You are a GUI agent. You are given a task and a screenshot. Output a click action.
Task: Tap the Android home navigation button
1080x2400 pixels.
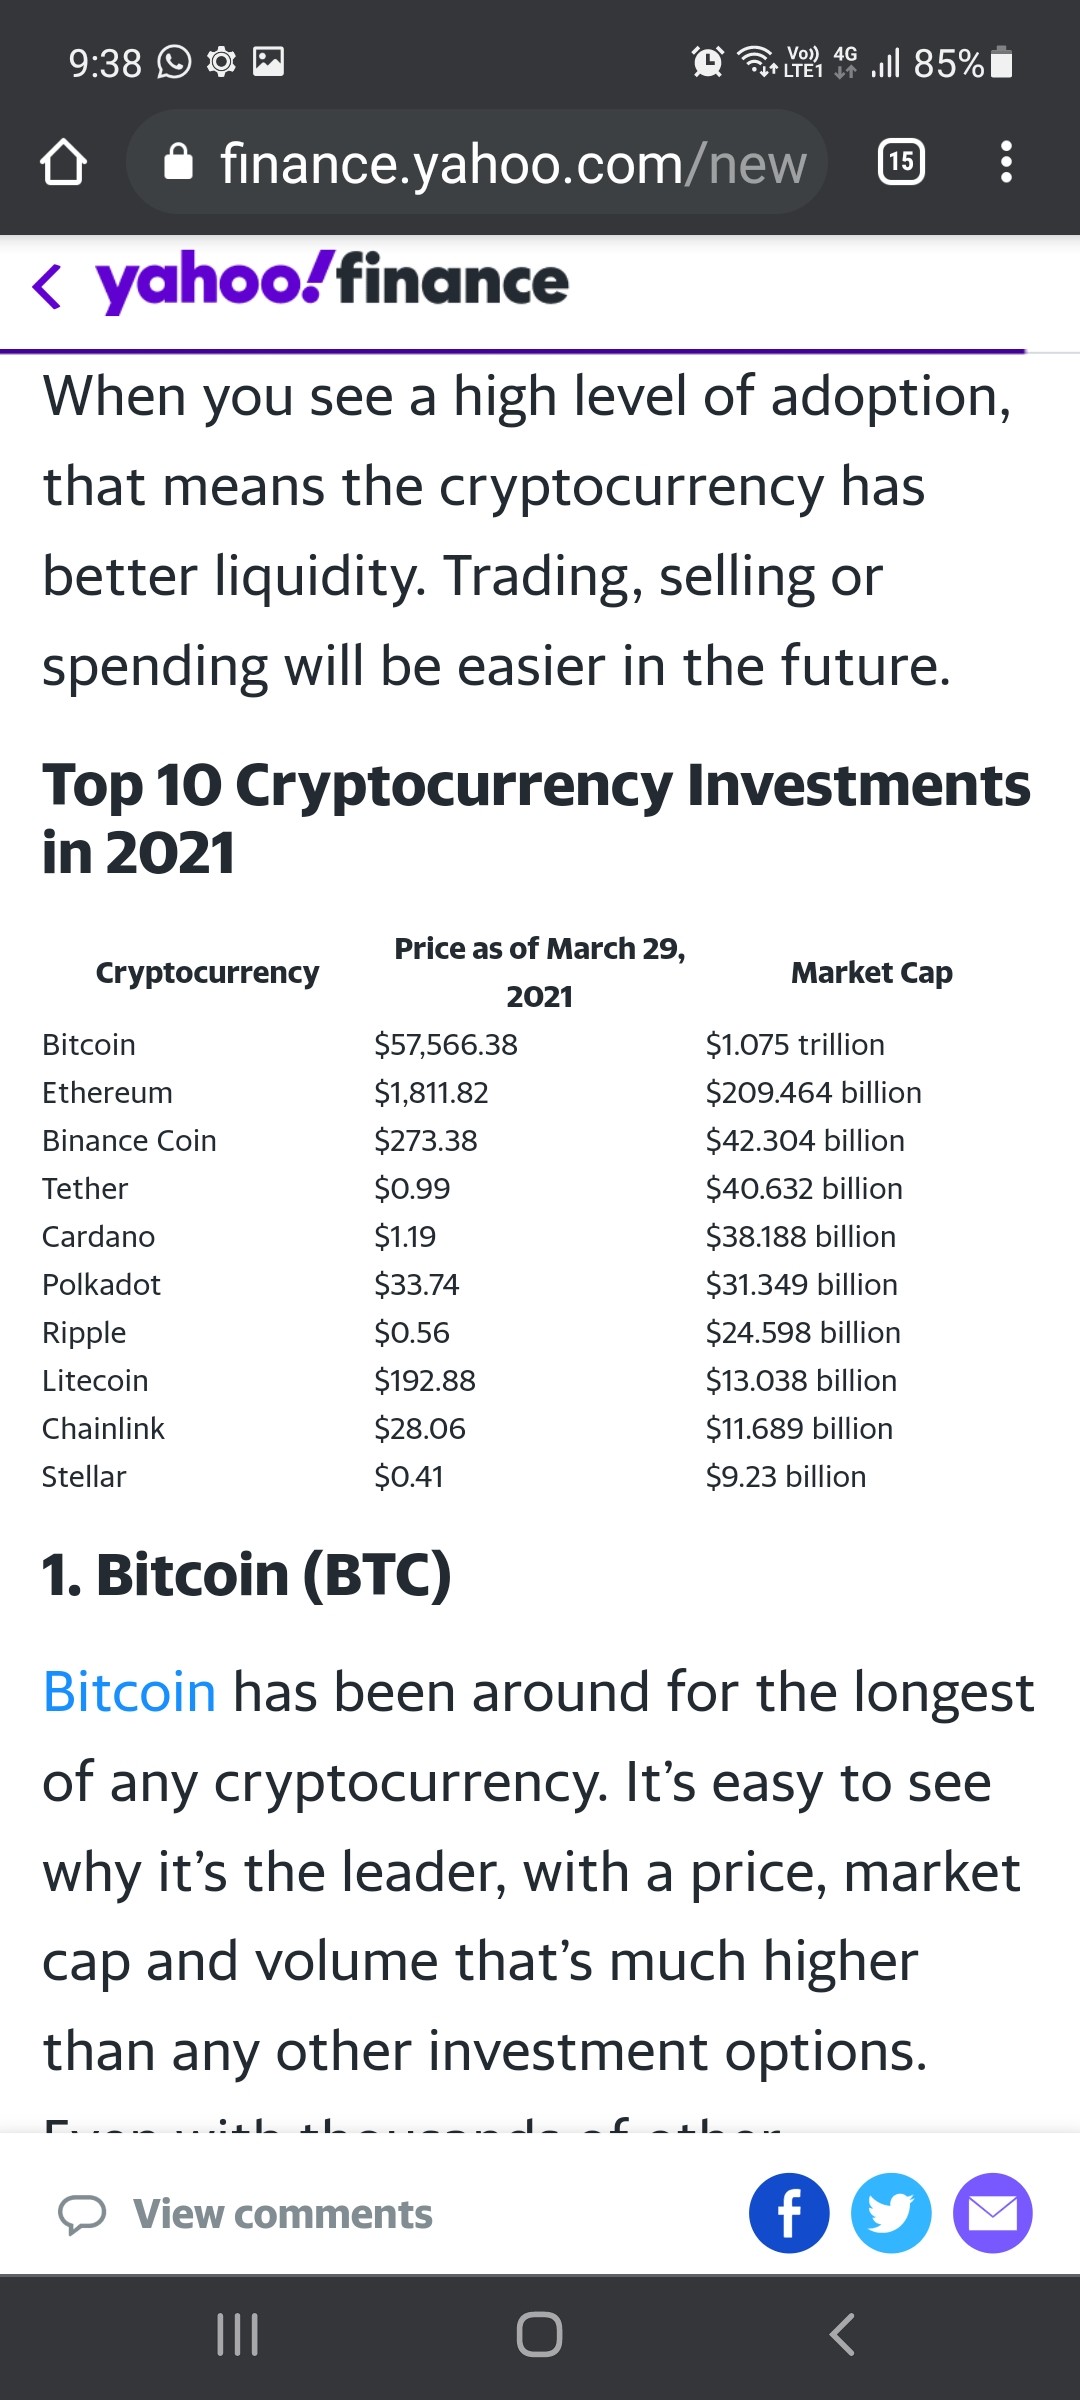(x=539, y=2335)
